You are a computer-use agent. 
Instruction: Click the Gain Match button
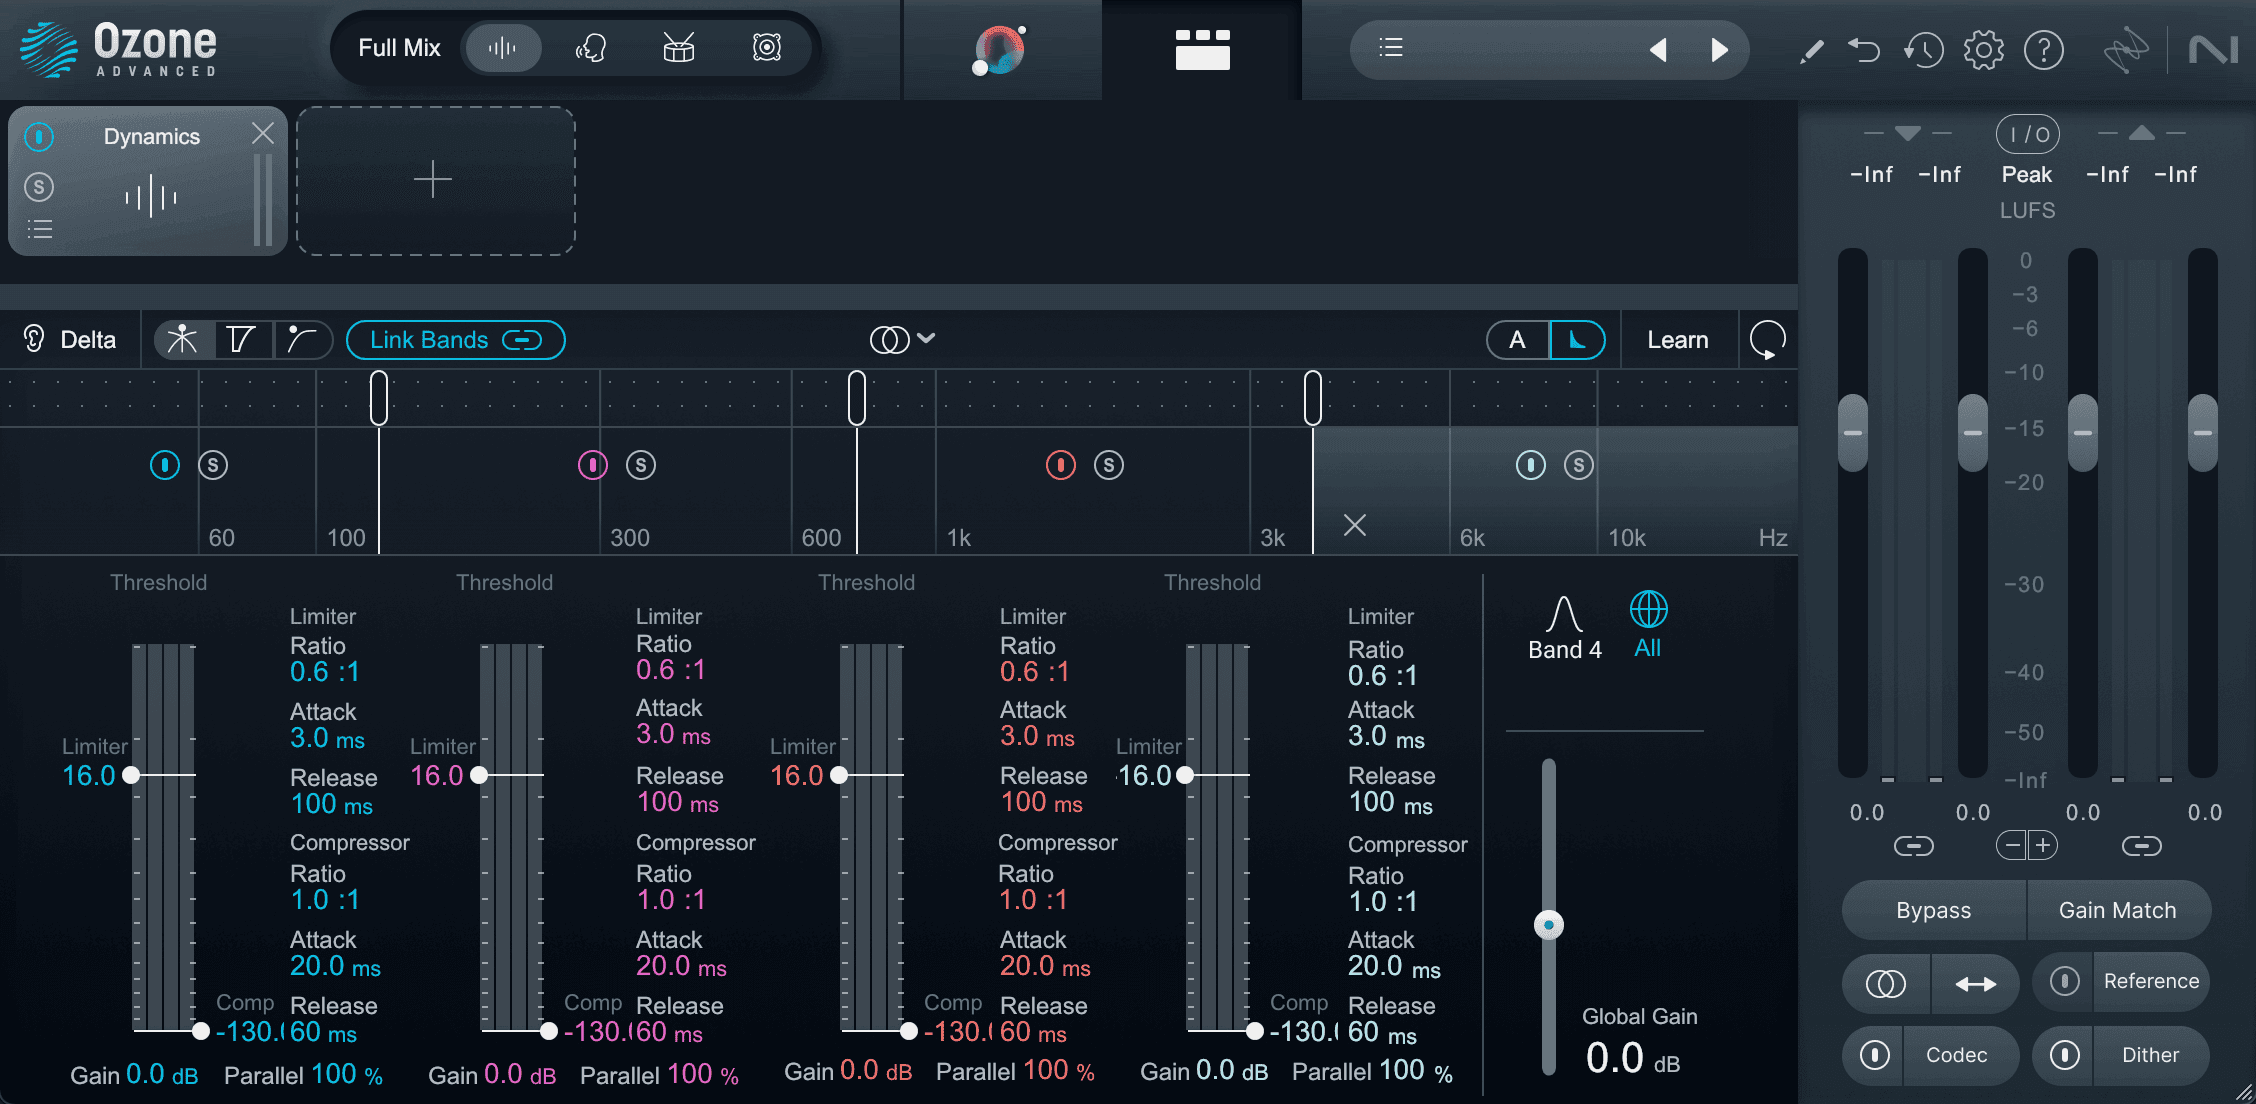(x=2118, y=910)
